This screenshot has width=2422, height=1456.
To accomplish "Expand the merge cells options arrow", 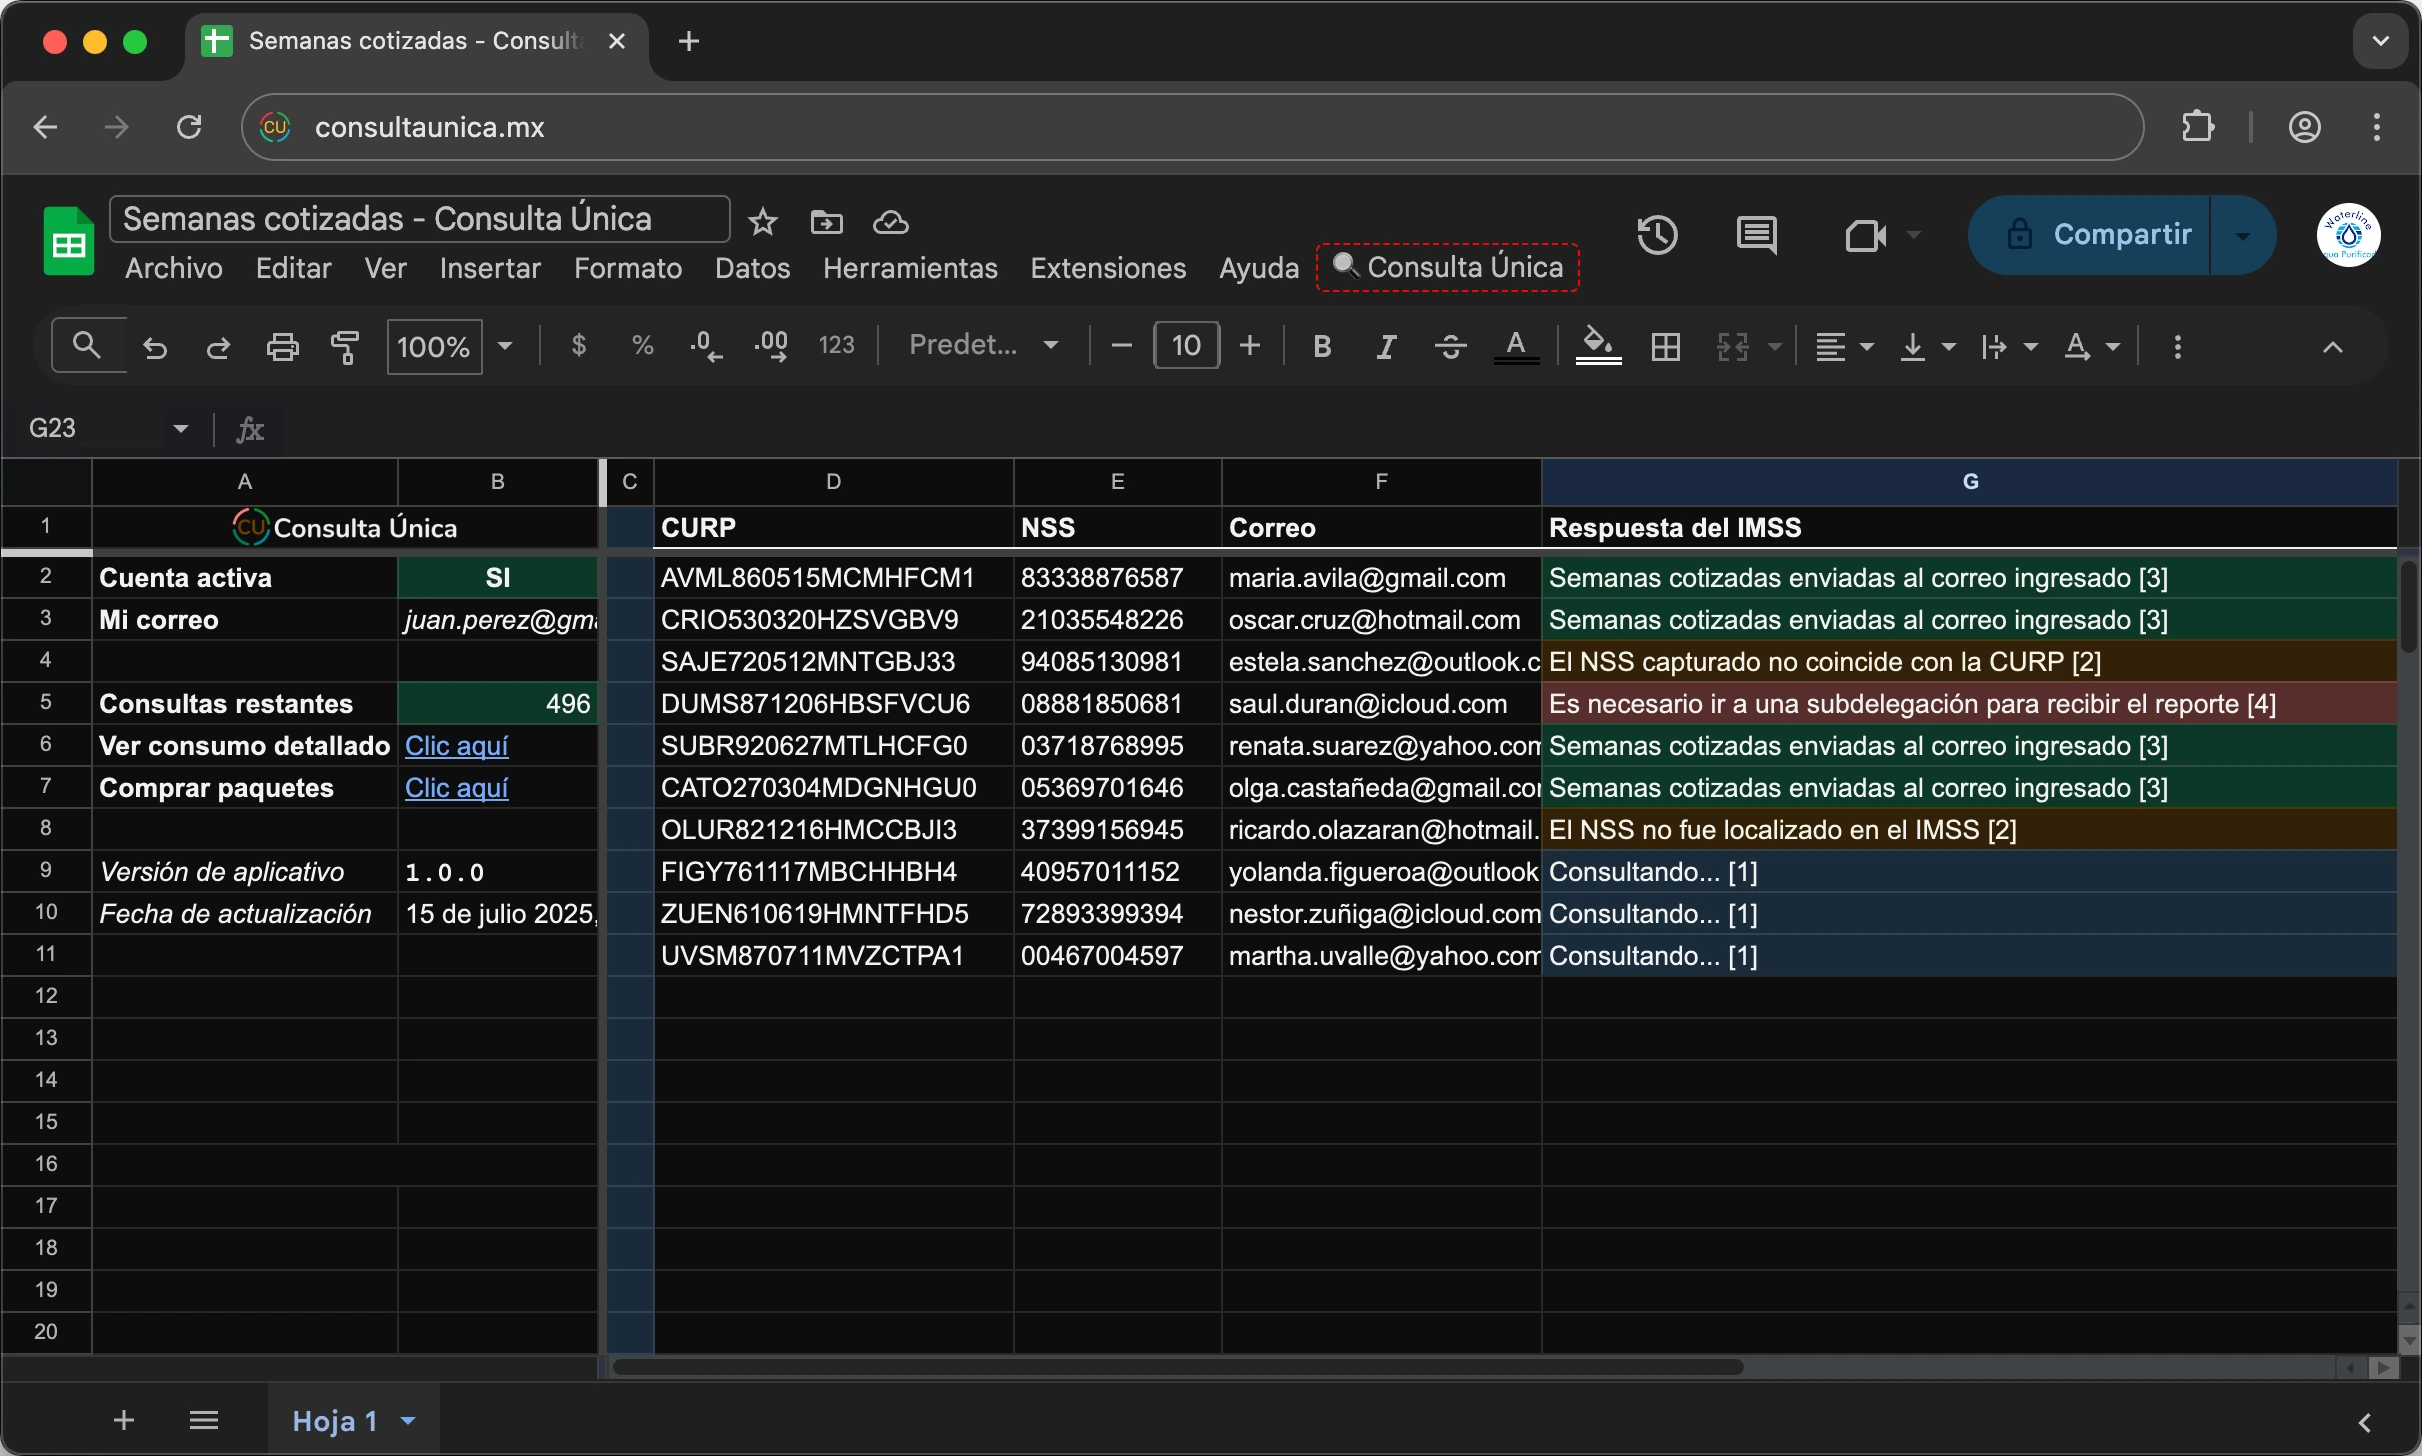I will (1775, 347).
